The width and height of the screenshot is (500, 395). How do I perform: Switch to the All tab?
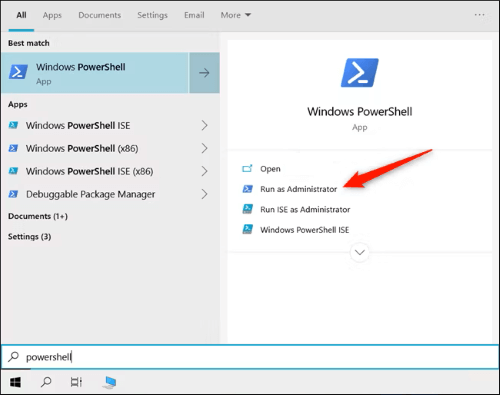21,15
